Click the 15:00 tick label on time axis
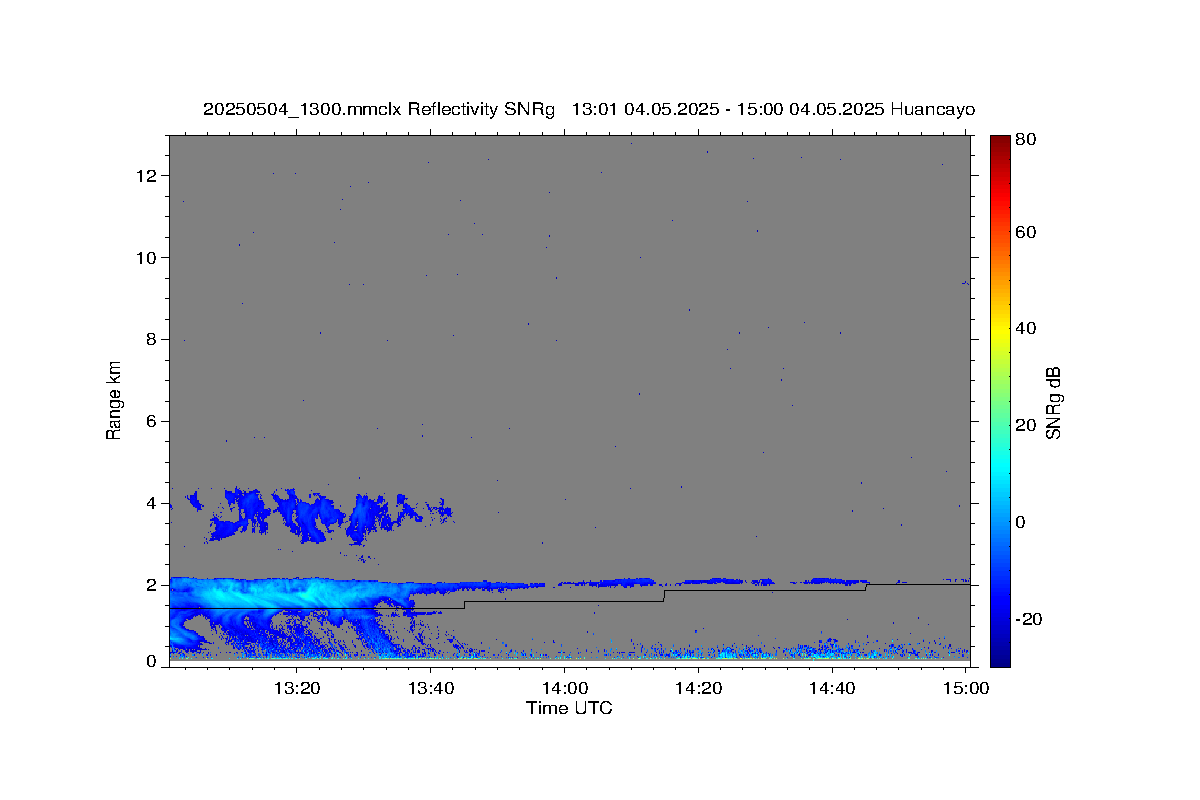 965,688
